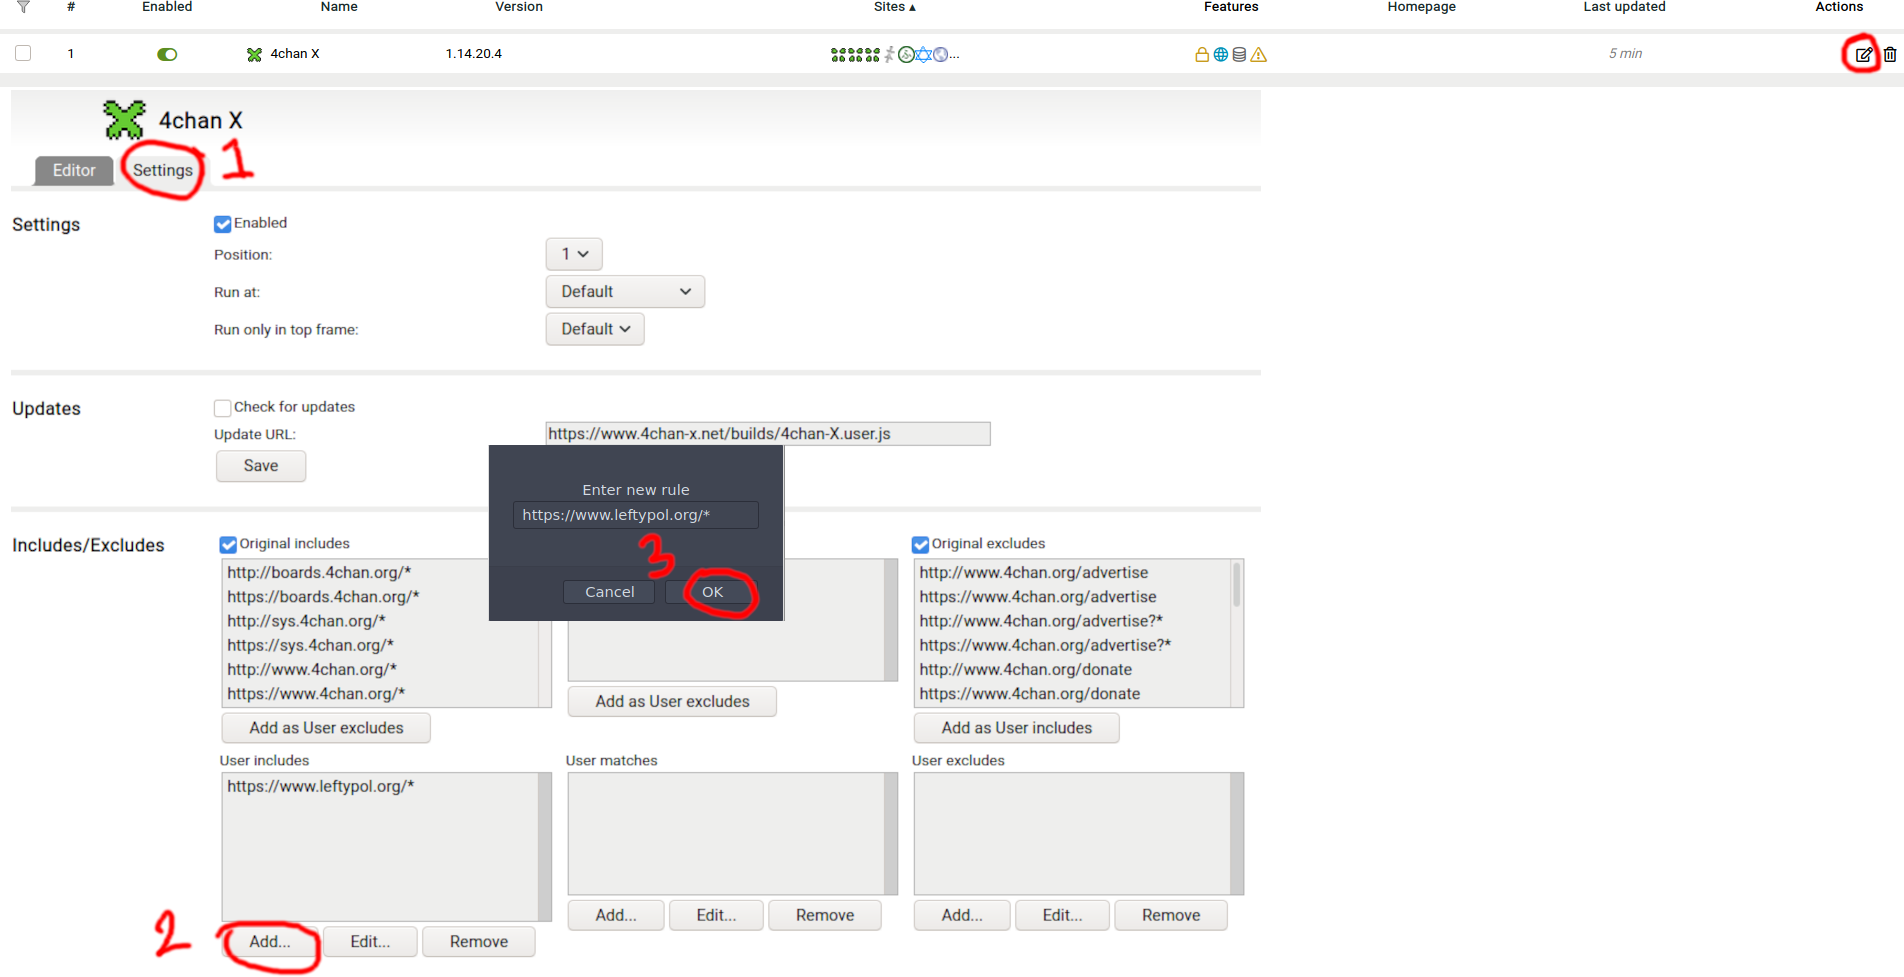Viewport: 1904px width, 977px height.
Task: Enable the Check for updates checkbox
Action: point(223,408)
